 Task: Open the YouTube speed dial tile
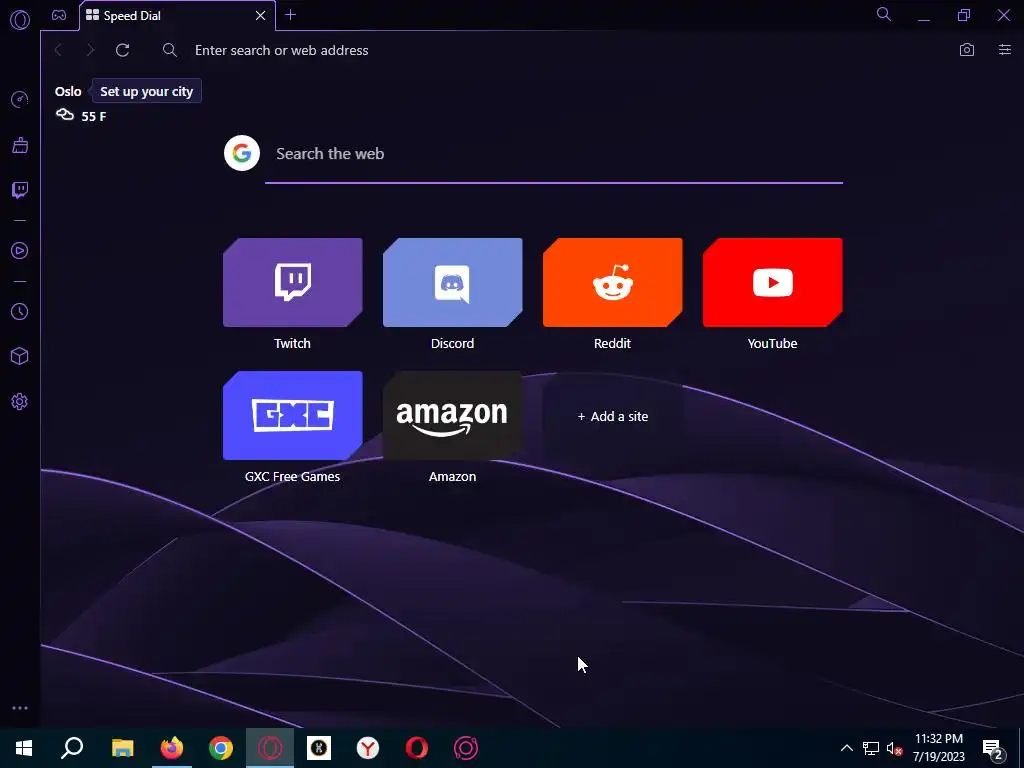(x=773, y=282)
